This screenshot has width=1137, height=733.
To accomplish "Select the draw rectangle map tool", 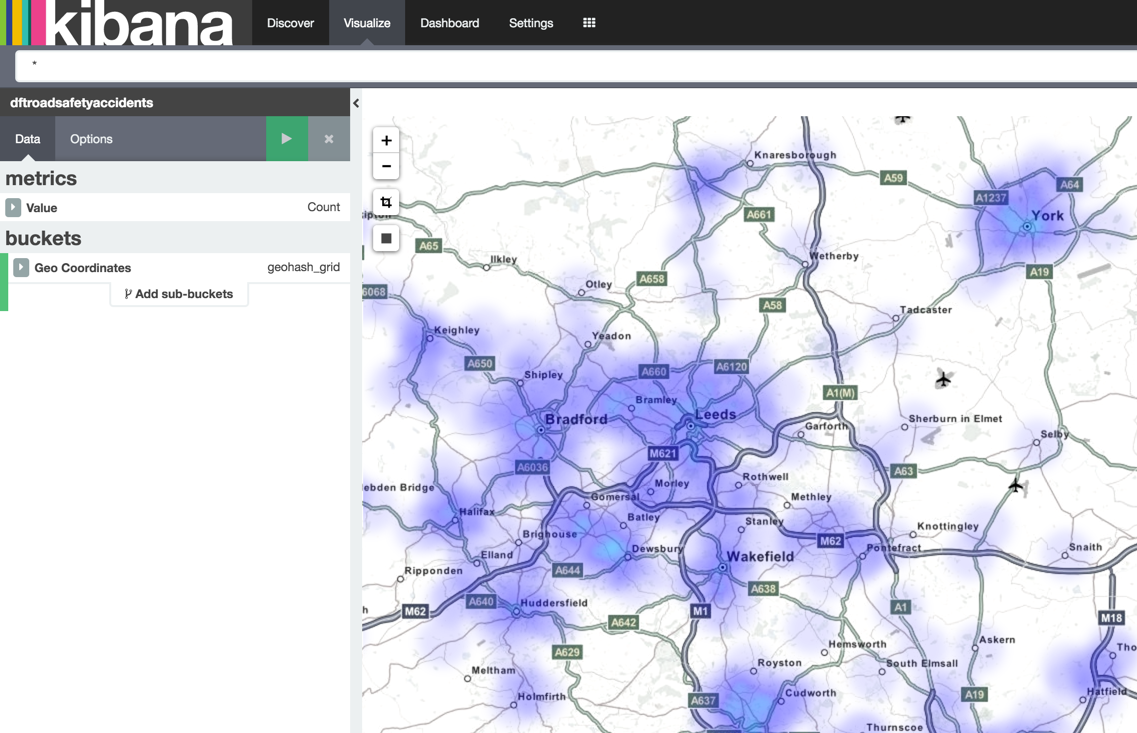I will pos(386,238).
